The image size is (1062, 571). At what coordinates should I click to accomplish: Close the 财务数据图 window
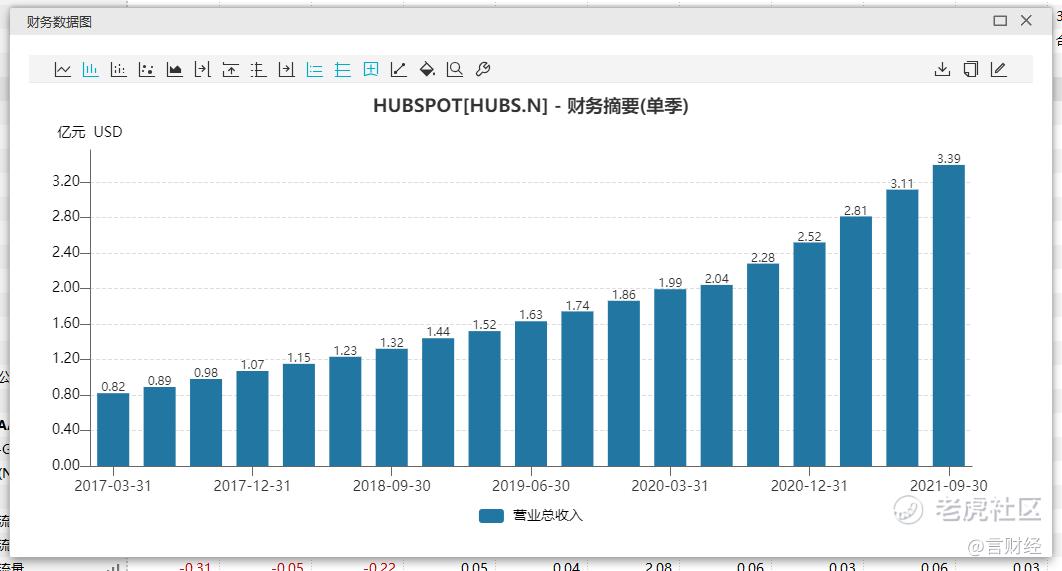point(1026,21)
